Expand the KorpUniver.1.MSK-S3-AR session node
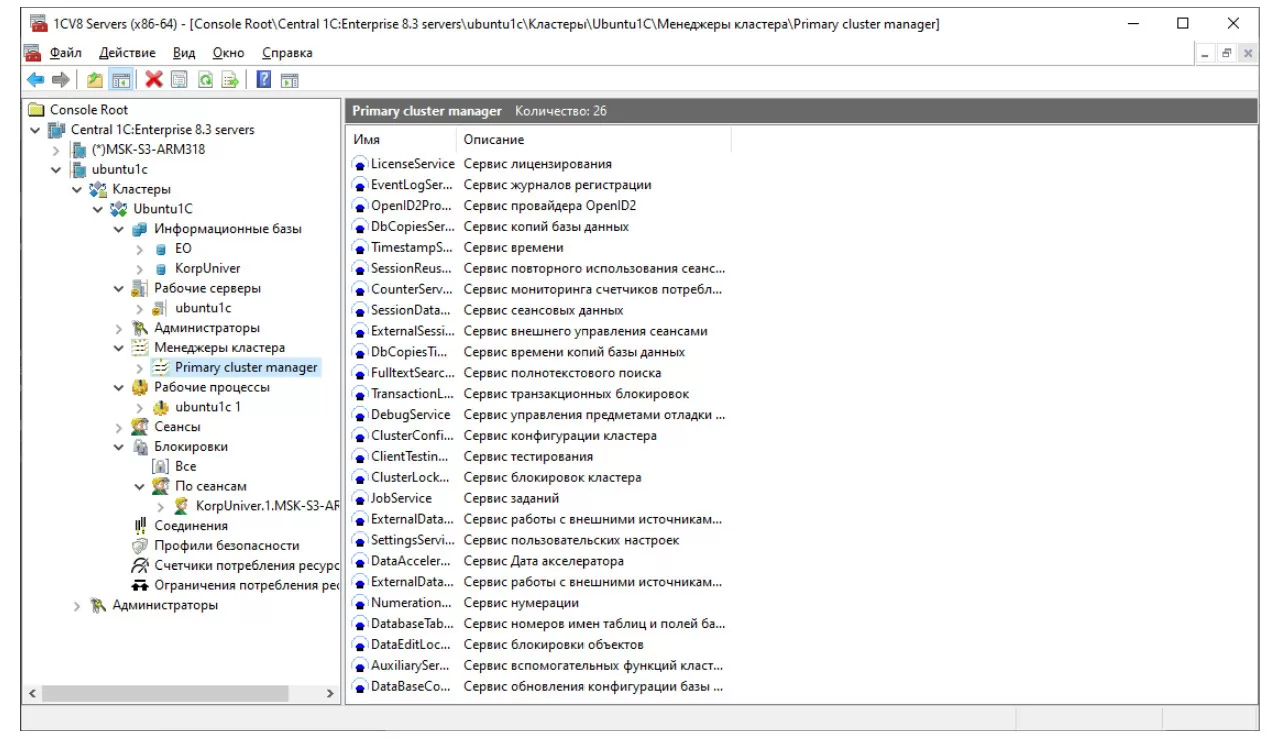1271x739 pixels. (161, 506)
